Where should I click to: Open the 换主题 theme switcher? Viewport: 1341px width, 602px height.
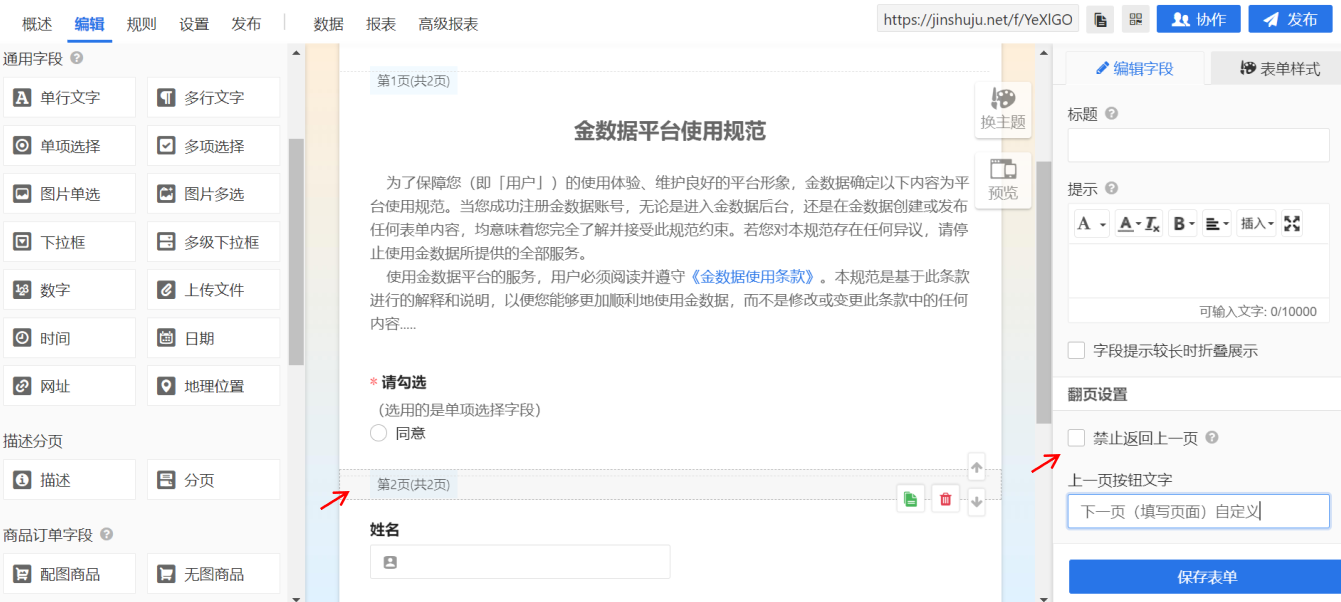click(1002, 110)
